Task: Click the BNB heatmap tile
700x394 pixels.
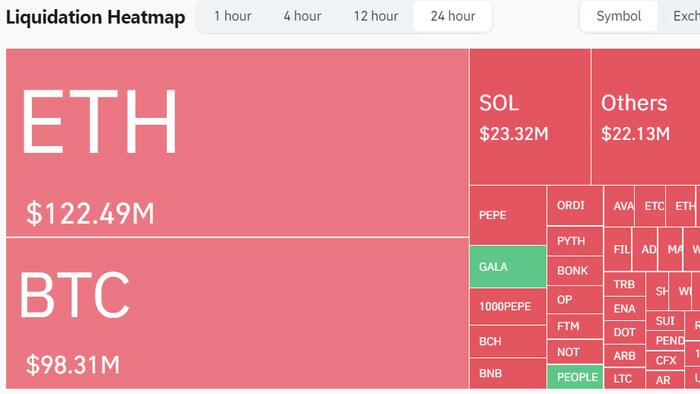Action: [x=508, y=373]
